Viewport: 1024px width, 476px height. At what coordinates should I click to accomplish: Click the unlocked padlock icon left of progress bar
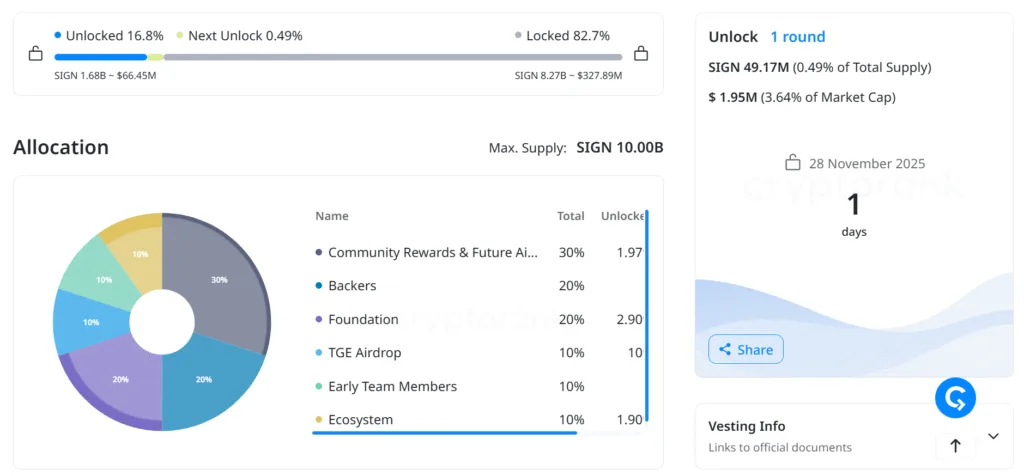[x=36, y=54]
